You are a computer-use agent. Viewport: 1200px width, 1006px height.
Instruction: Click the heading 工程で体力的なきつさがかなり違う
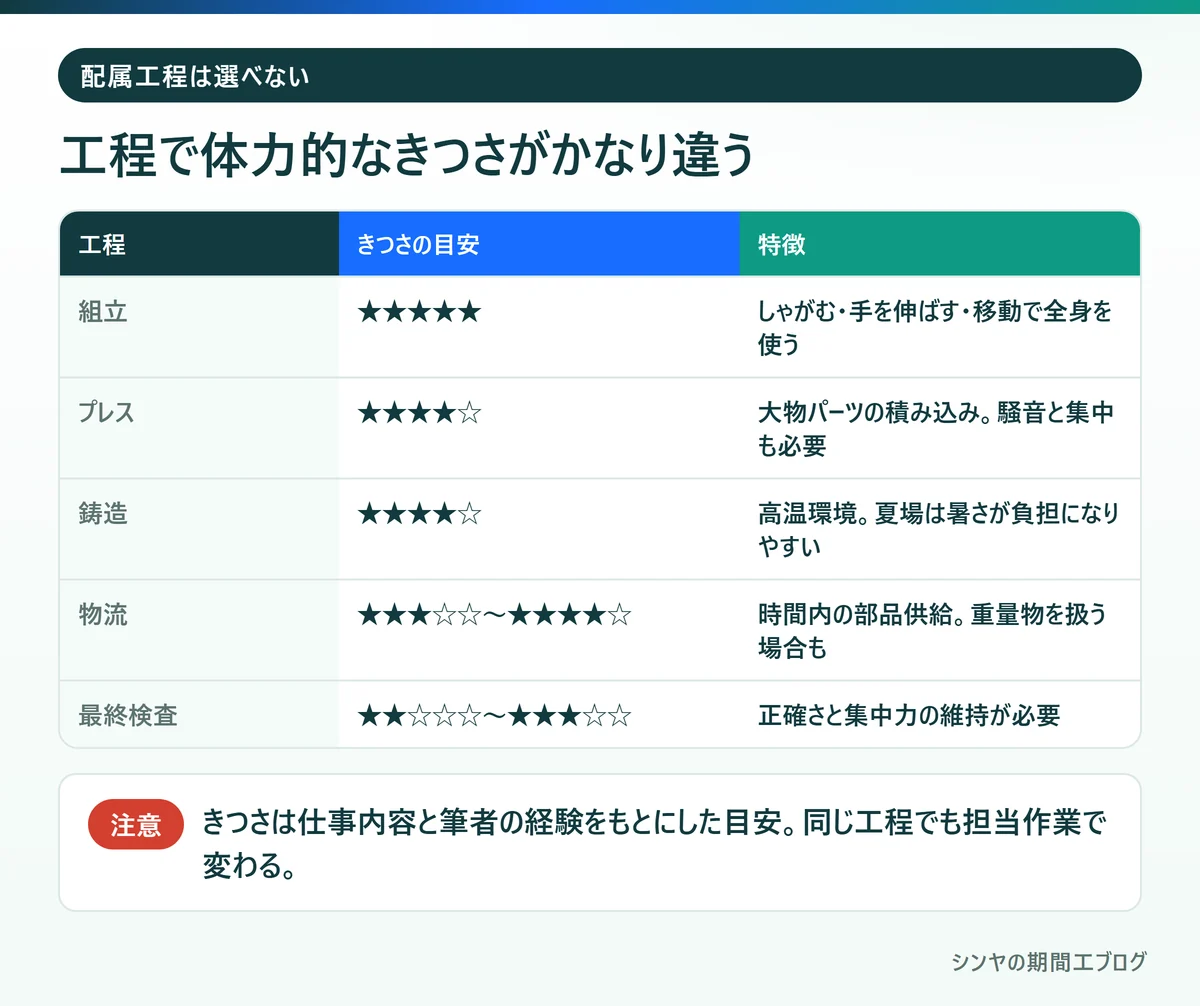tap(405, 157)
